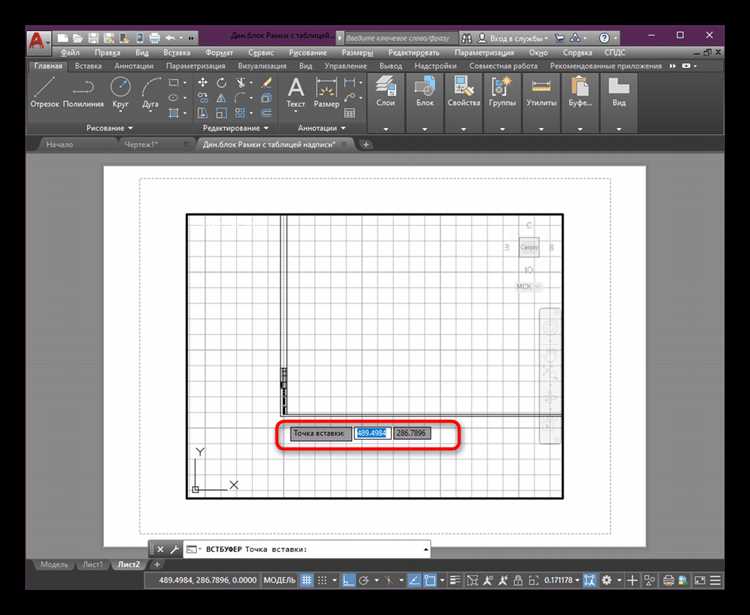Click the Y coordinate field 286.7896

(412, 433)
